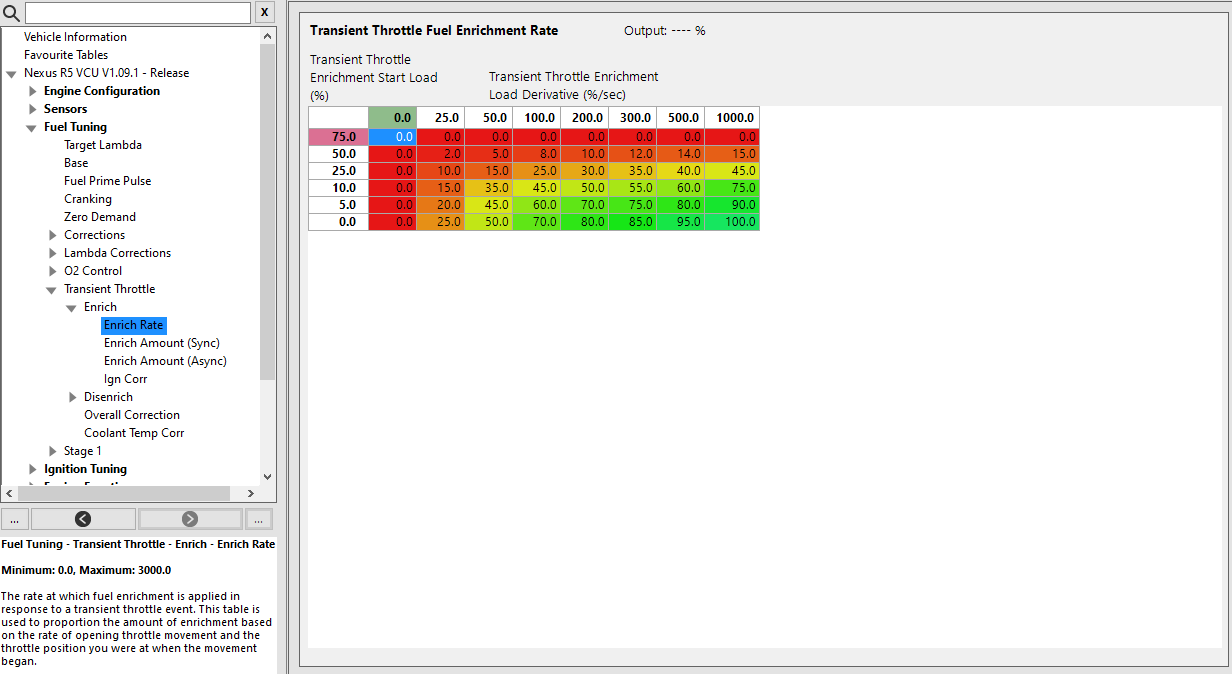Viewport: 1232px width, 674px height.
Task: Open Ign Corr table
Action: [x=126, y=379]
